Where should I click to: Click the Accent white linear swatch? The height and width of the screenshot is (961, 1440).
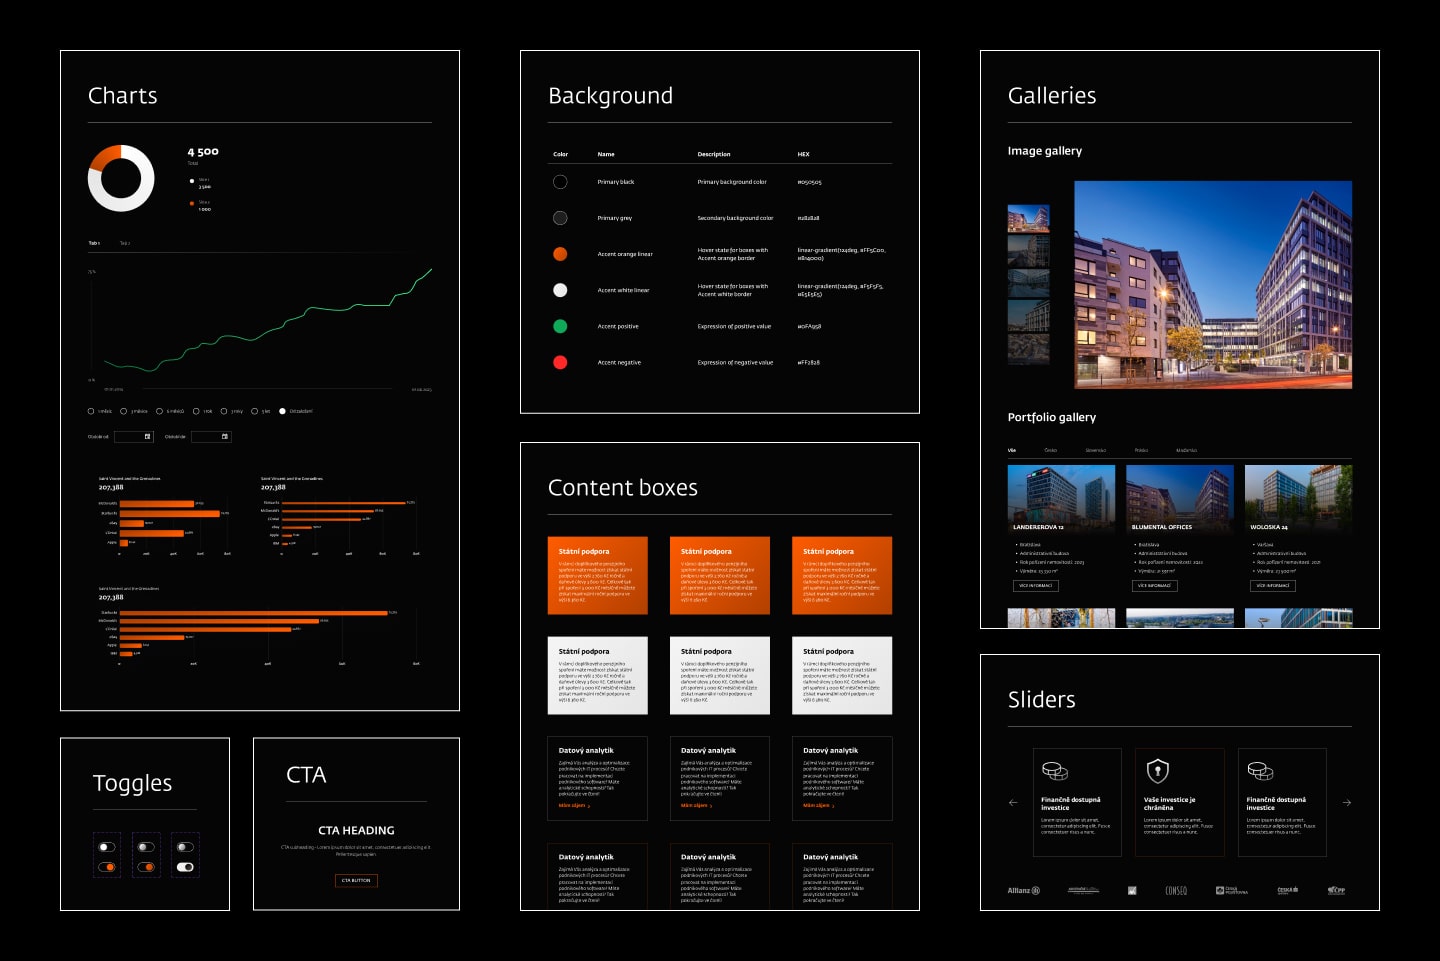[x=560, y=290]
